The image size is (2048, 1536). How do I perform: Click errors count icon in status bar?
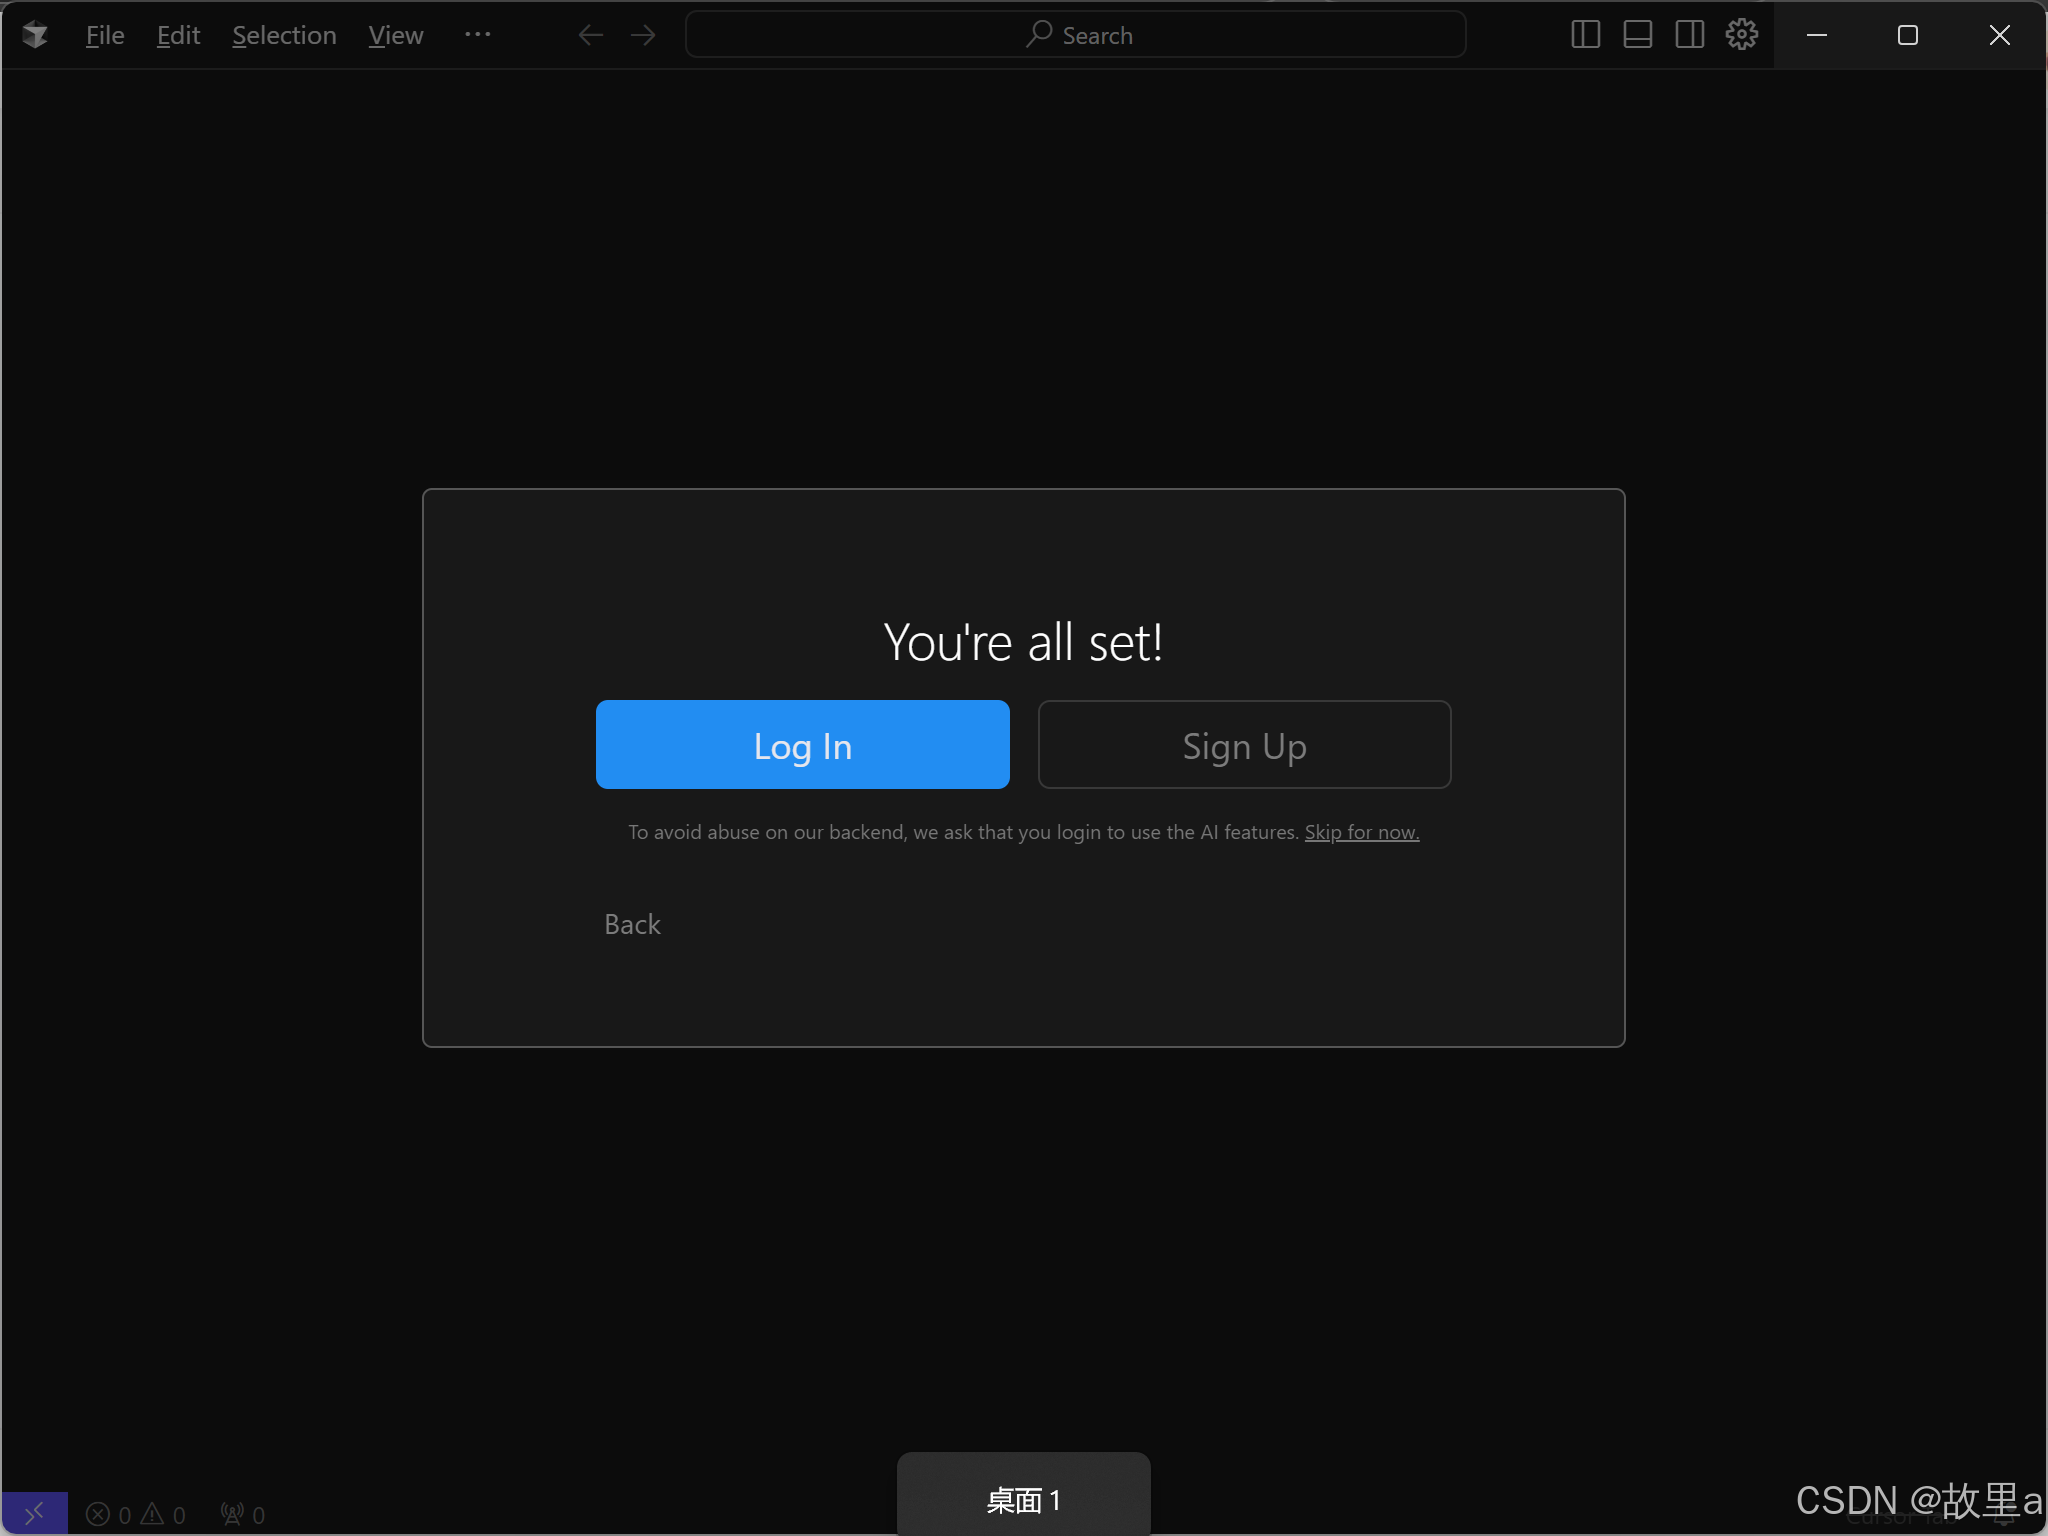tap(98, 1514)
